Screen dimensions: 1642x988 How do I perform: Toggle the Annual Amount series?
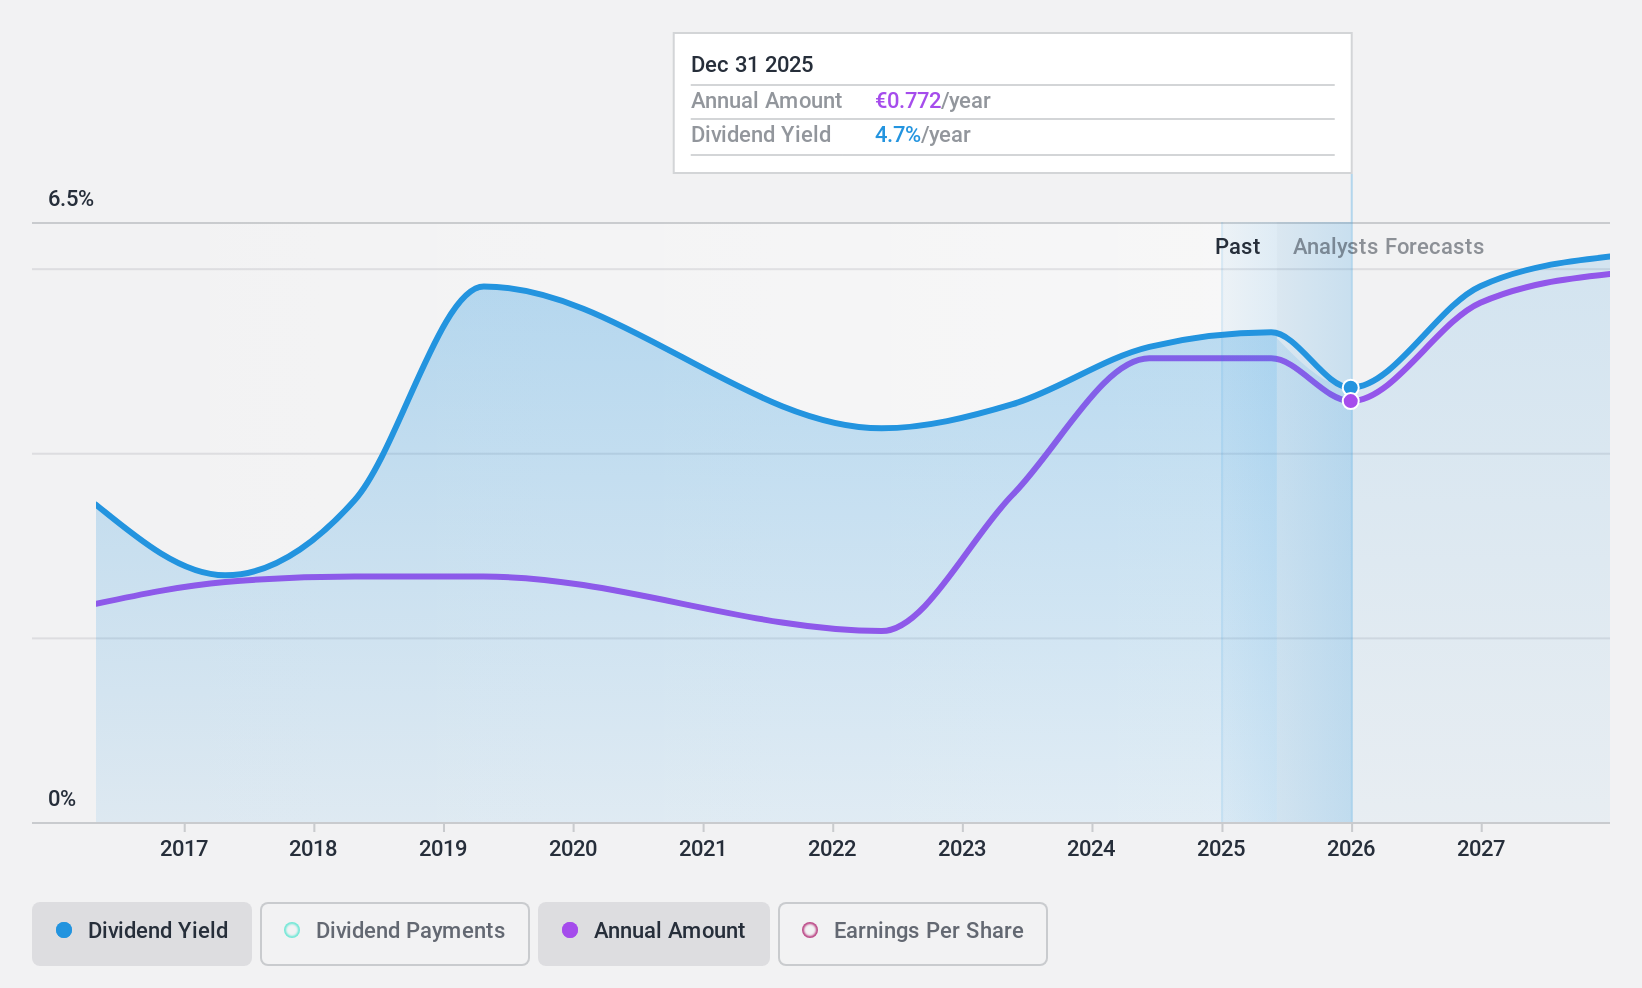(x=654, y=934)
